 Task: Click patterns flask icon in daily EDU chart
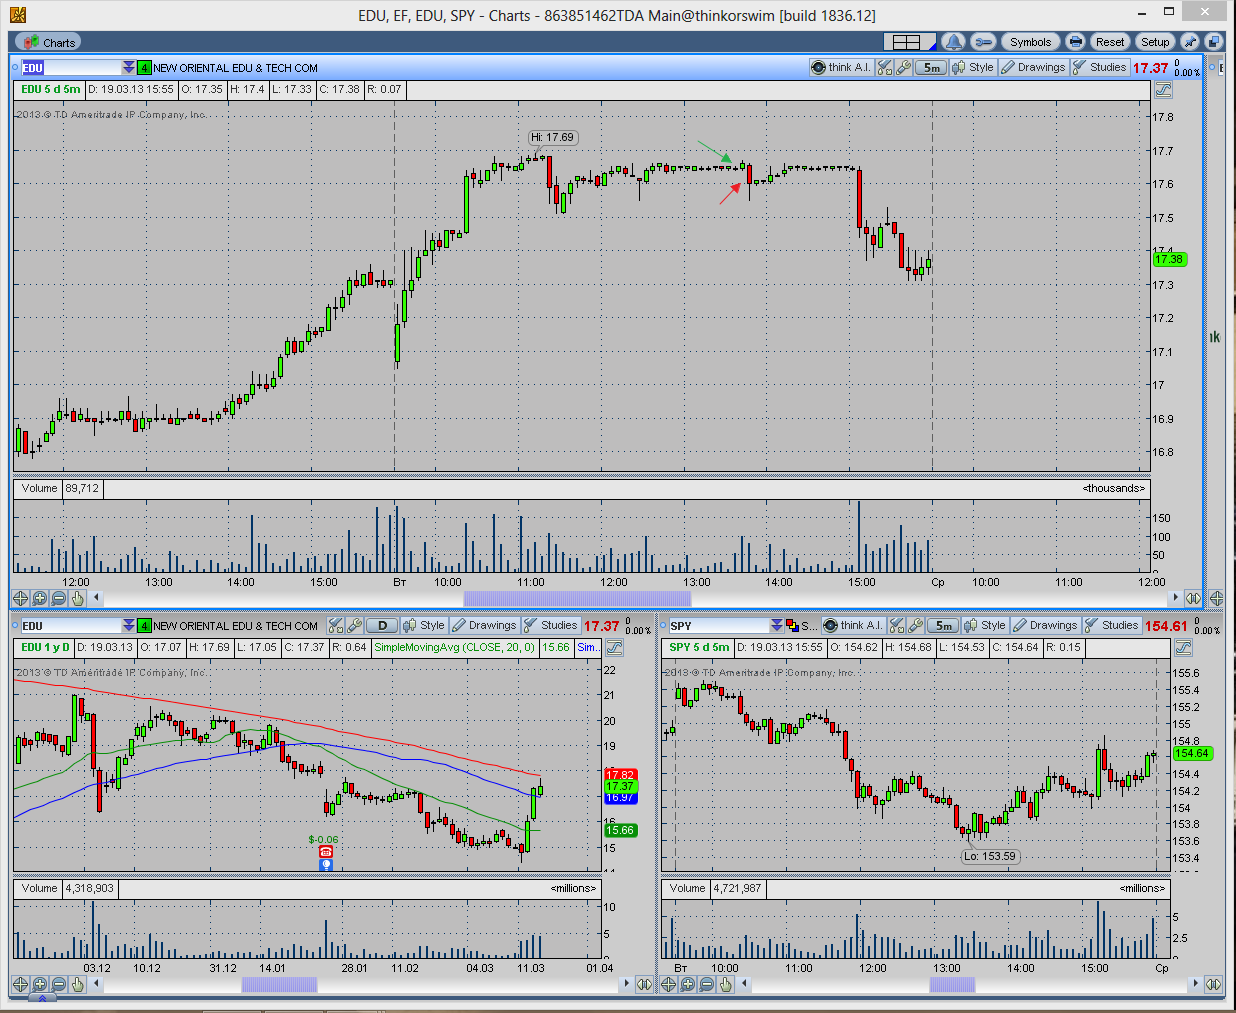(336, 625)
